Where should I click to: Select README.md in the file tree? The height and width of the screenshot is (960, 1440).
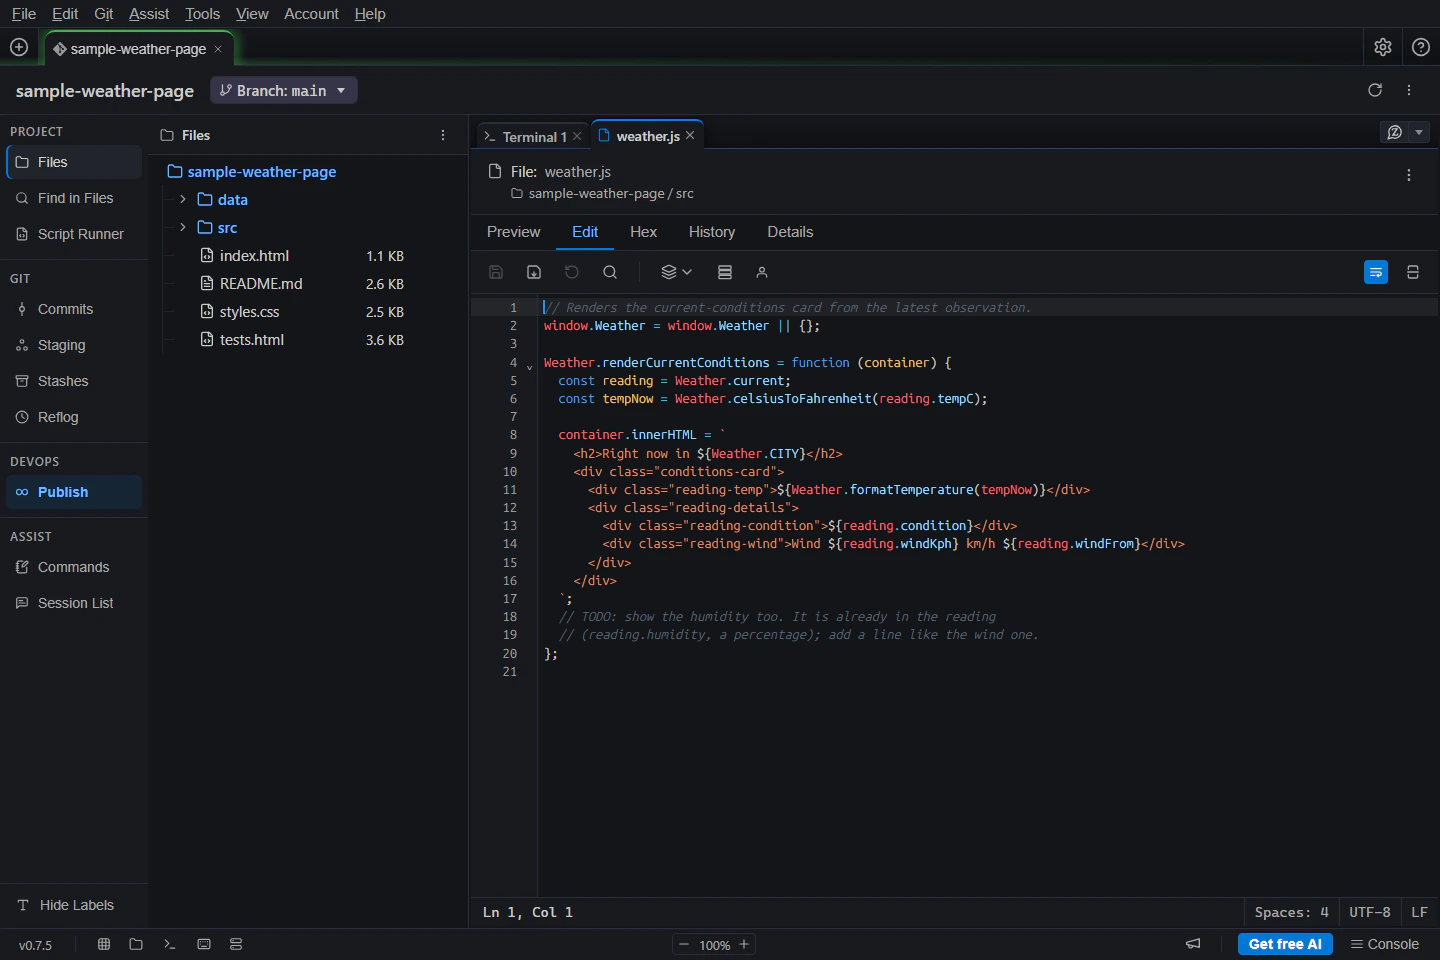pos(261,284)
